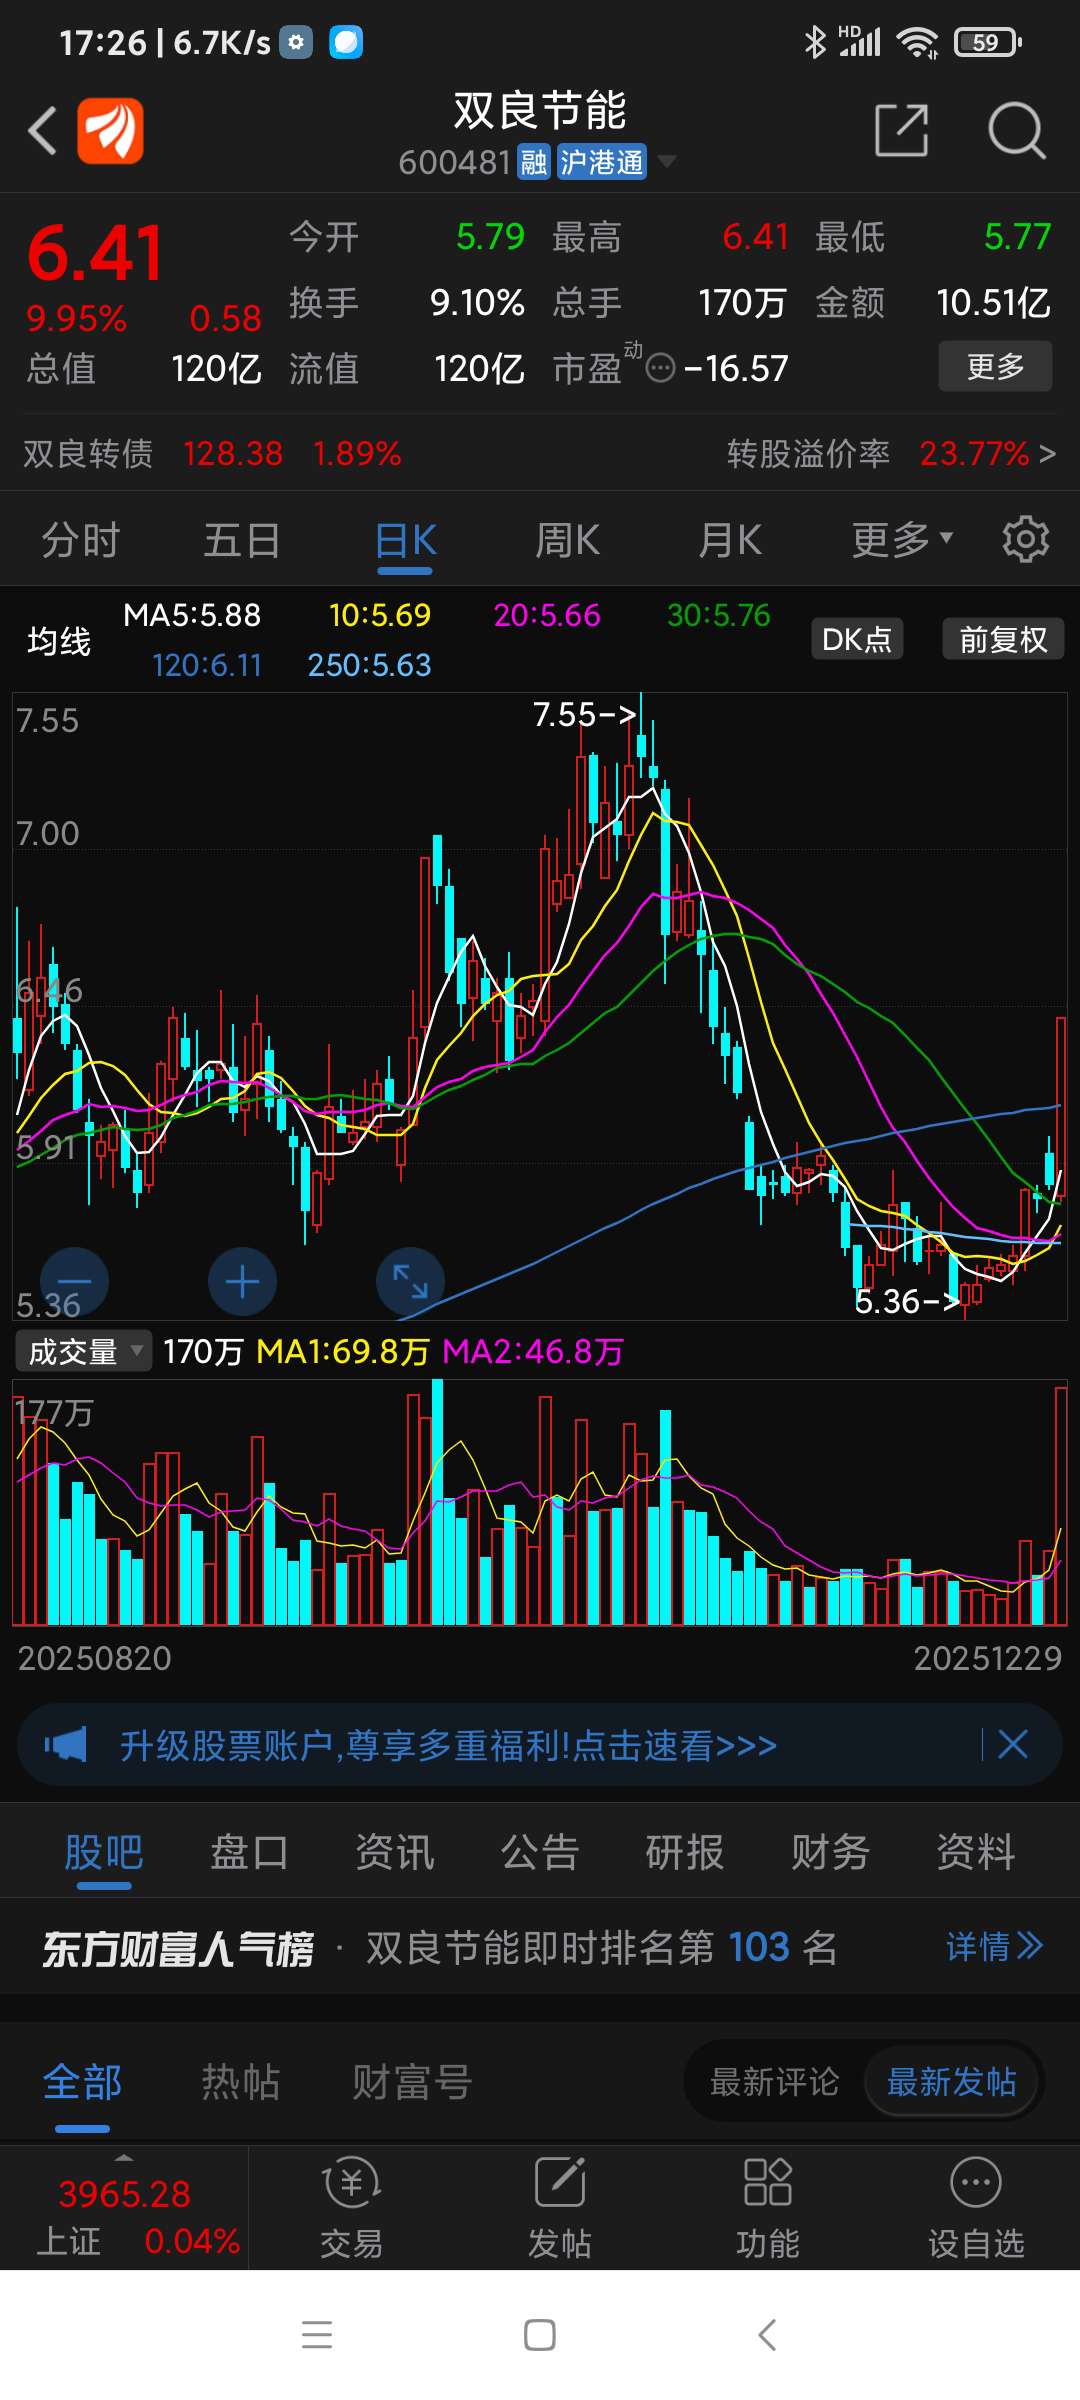Tap the megaphone icon in banner
This screenshot has width=1080, height=2400.
point(66,1745)
